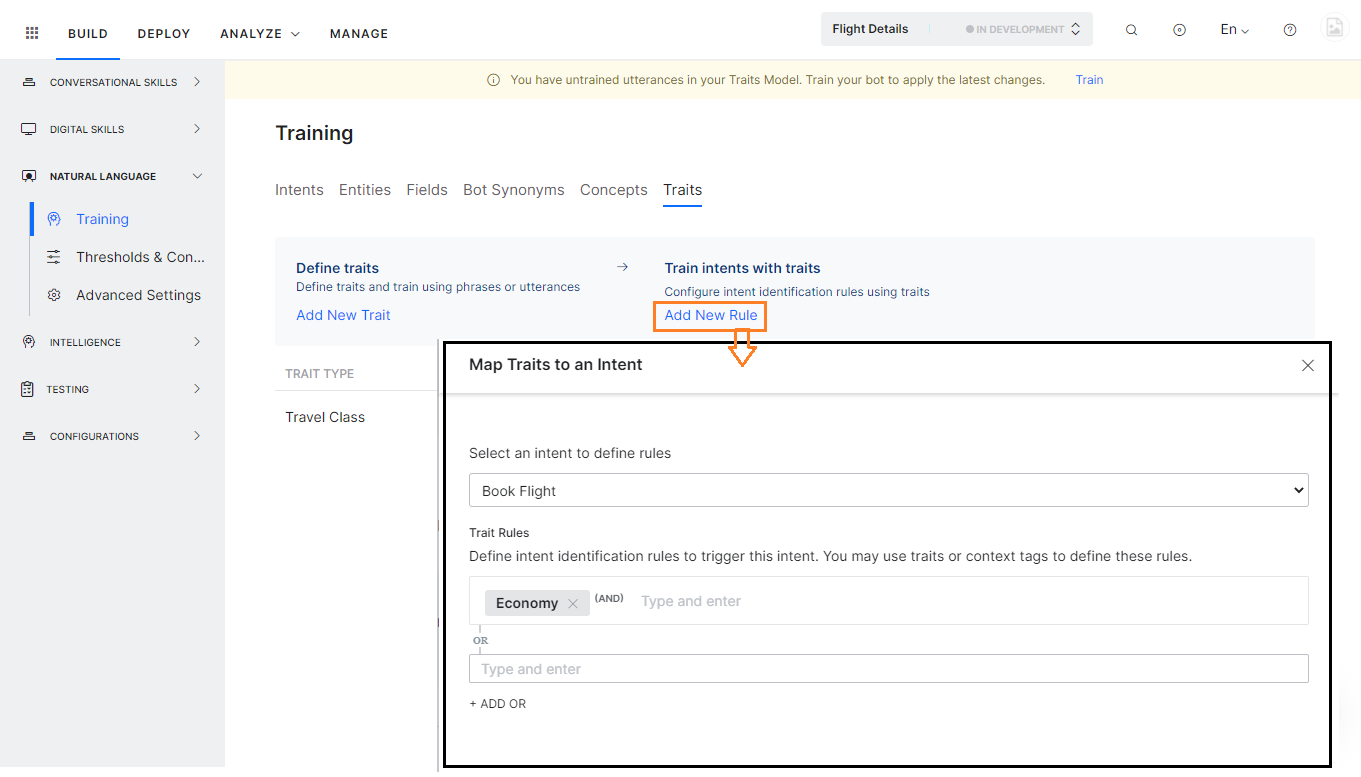Open the apps grid icon top left
1361x777 pixels.
(x=31, y=32)
